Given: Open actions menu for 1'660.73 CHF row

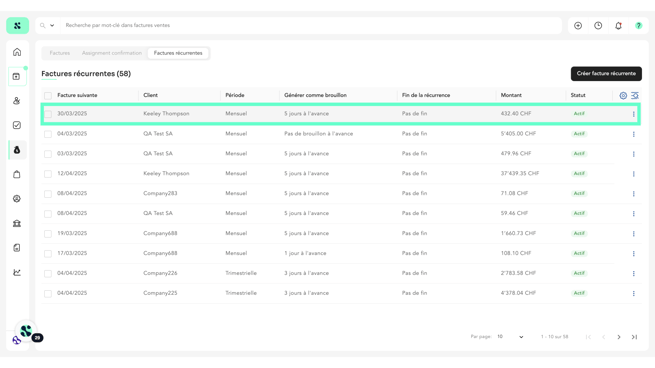Looking at the screenshot, I should click(x=633, y=233).
